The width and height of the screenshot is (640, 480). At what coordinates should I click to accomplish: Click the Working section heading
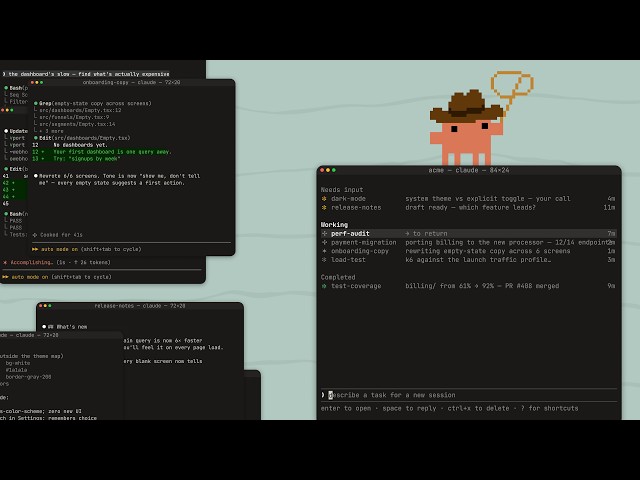click(x=334, y=225)
